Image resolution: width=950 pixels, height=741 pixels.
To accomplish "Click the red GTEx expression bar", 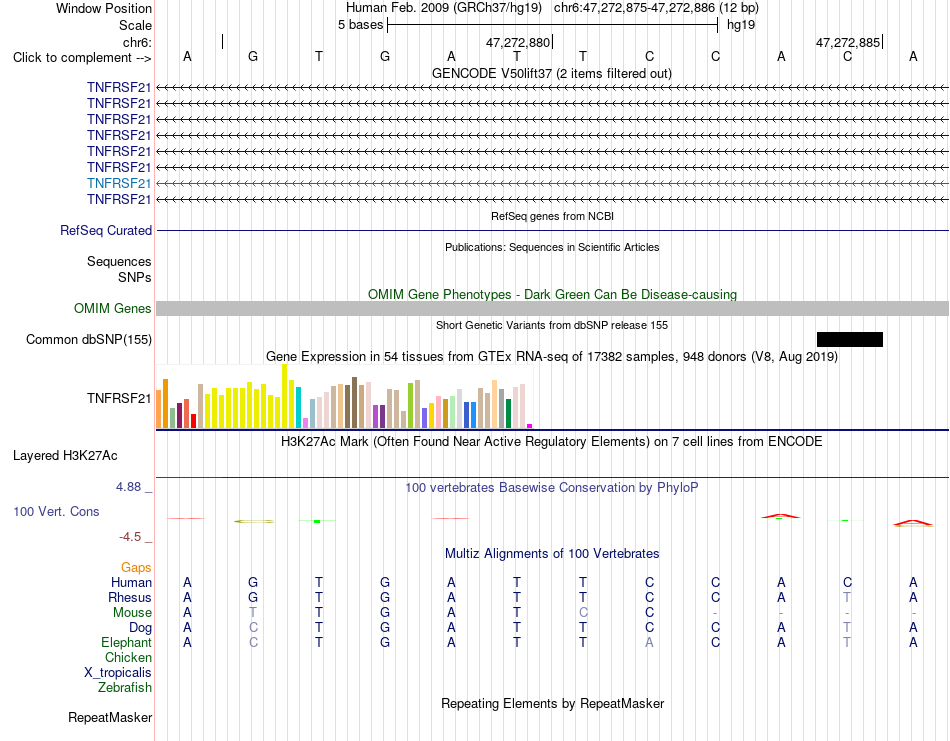I will pos(193,421).
